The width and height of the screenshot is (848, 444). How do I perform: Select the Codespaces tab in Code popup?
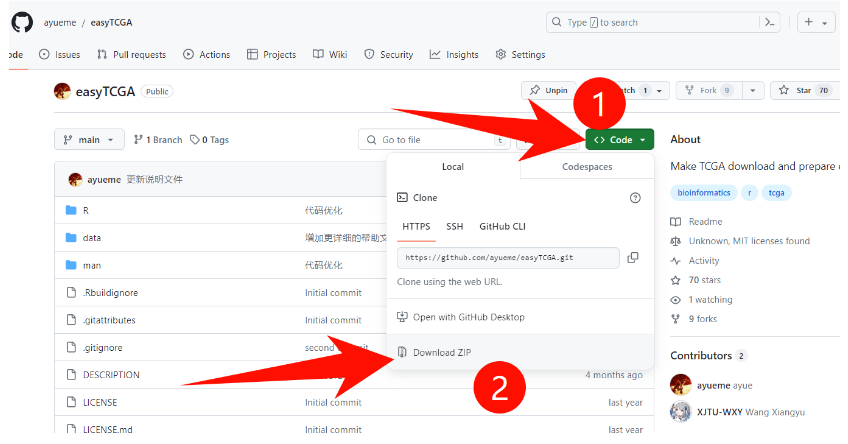click(587, 167)
